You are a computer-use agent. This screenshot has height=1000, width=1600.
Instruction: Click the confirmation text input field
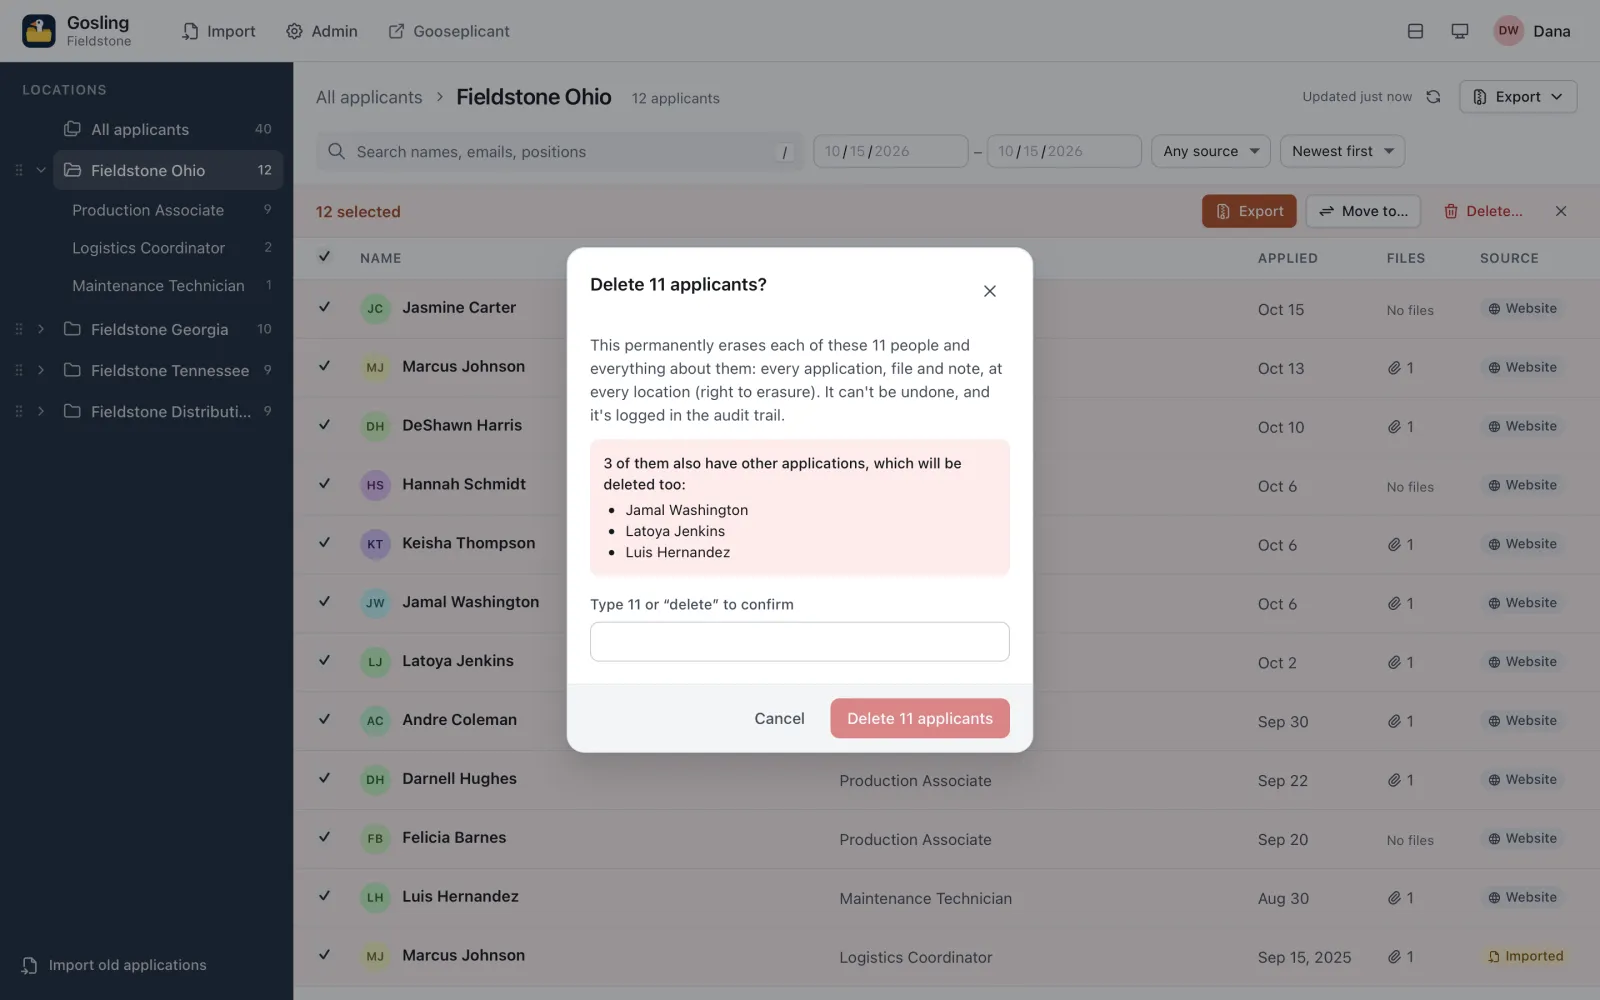(800, 641)
